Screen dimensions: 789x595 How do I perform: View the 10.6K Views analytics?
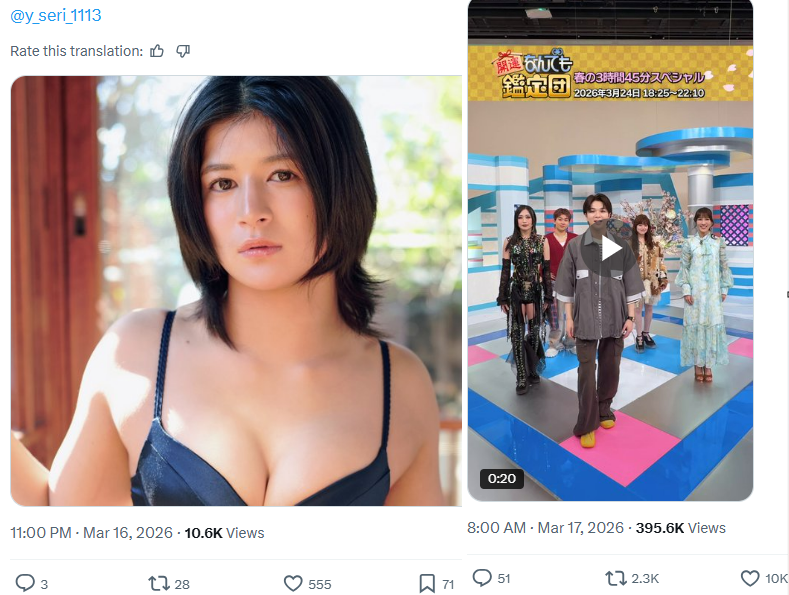(x=224, y=533)
